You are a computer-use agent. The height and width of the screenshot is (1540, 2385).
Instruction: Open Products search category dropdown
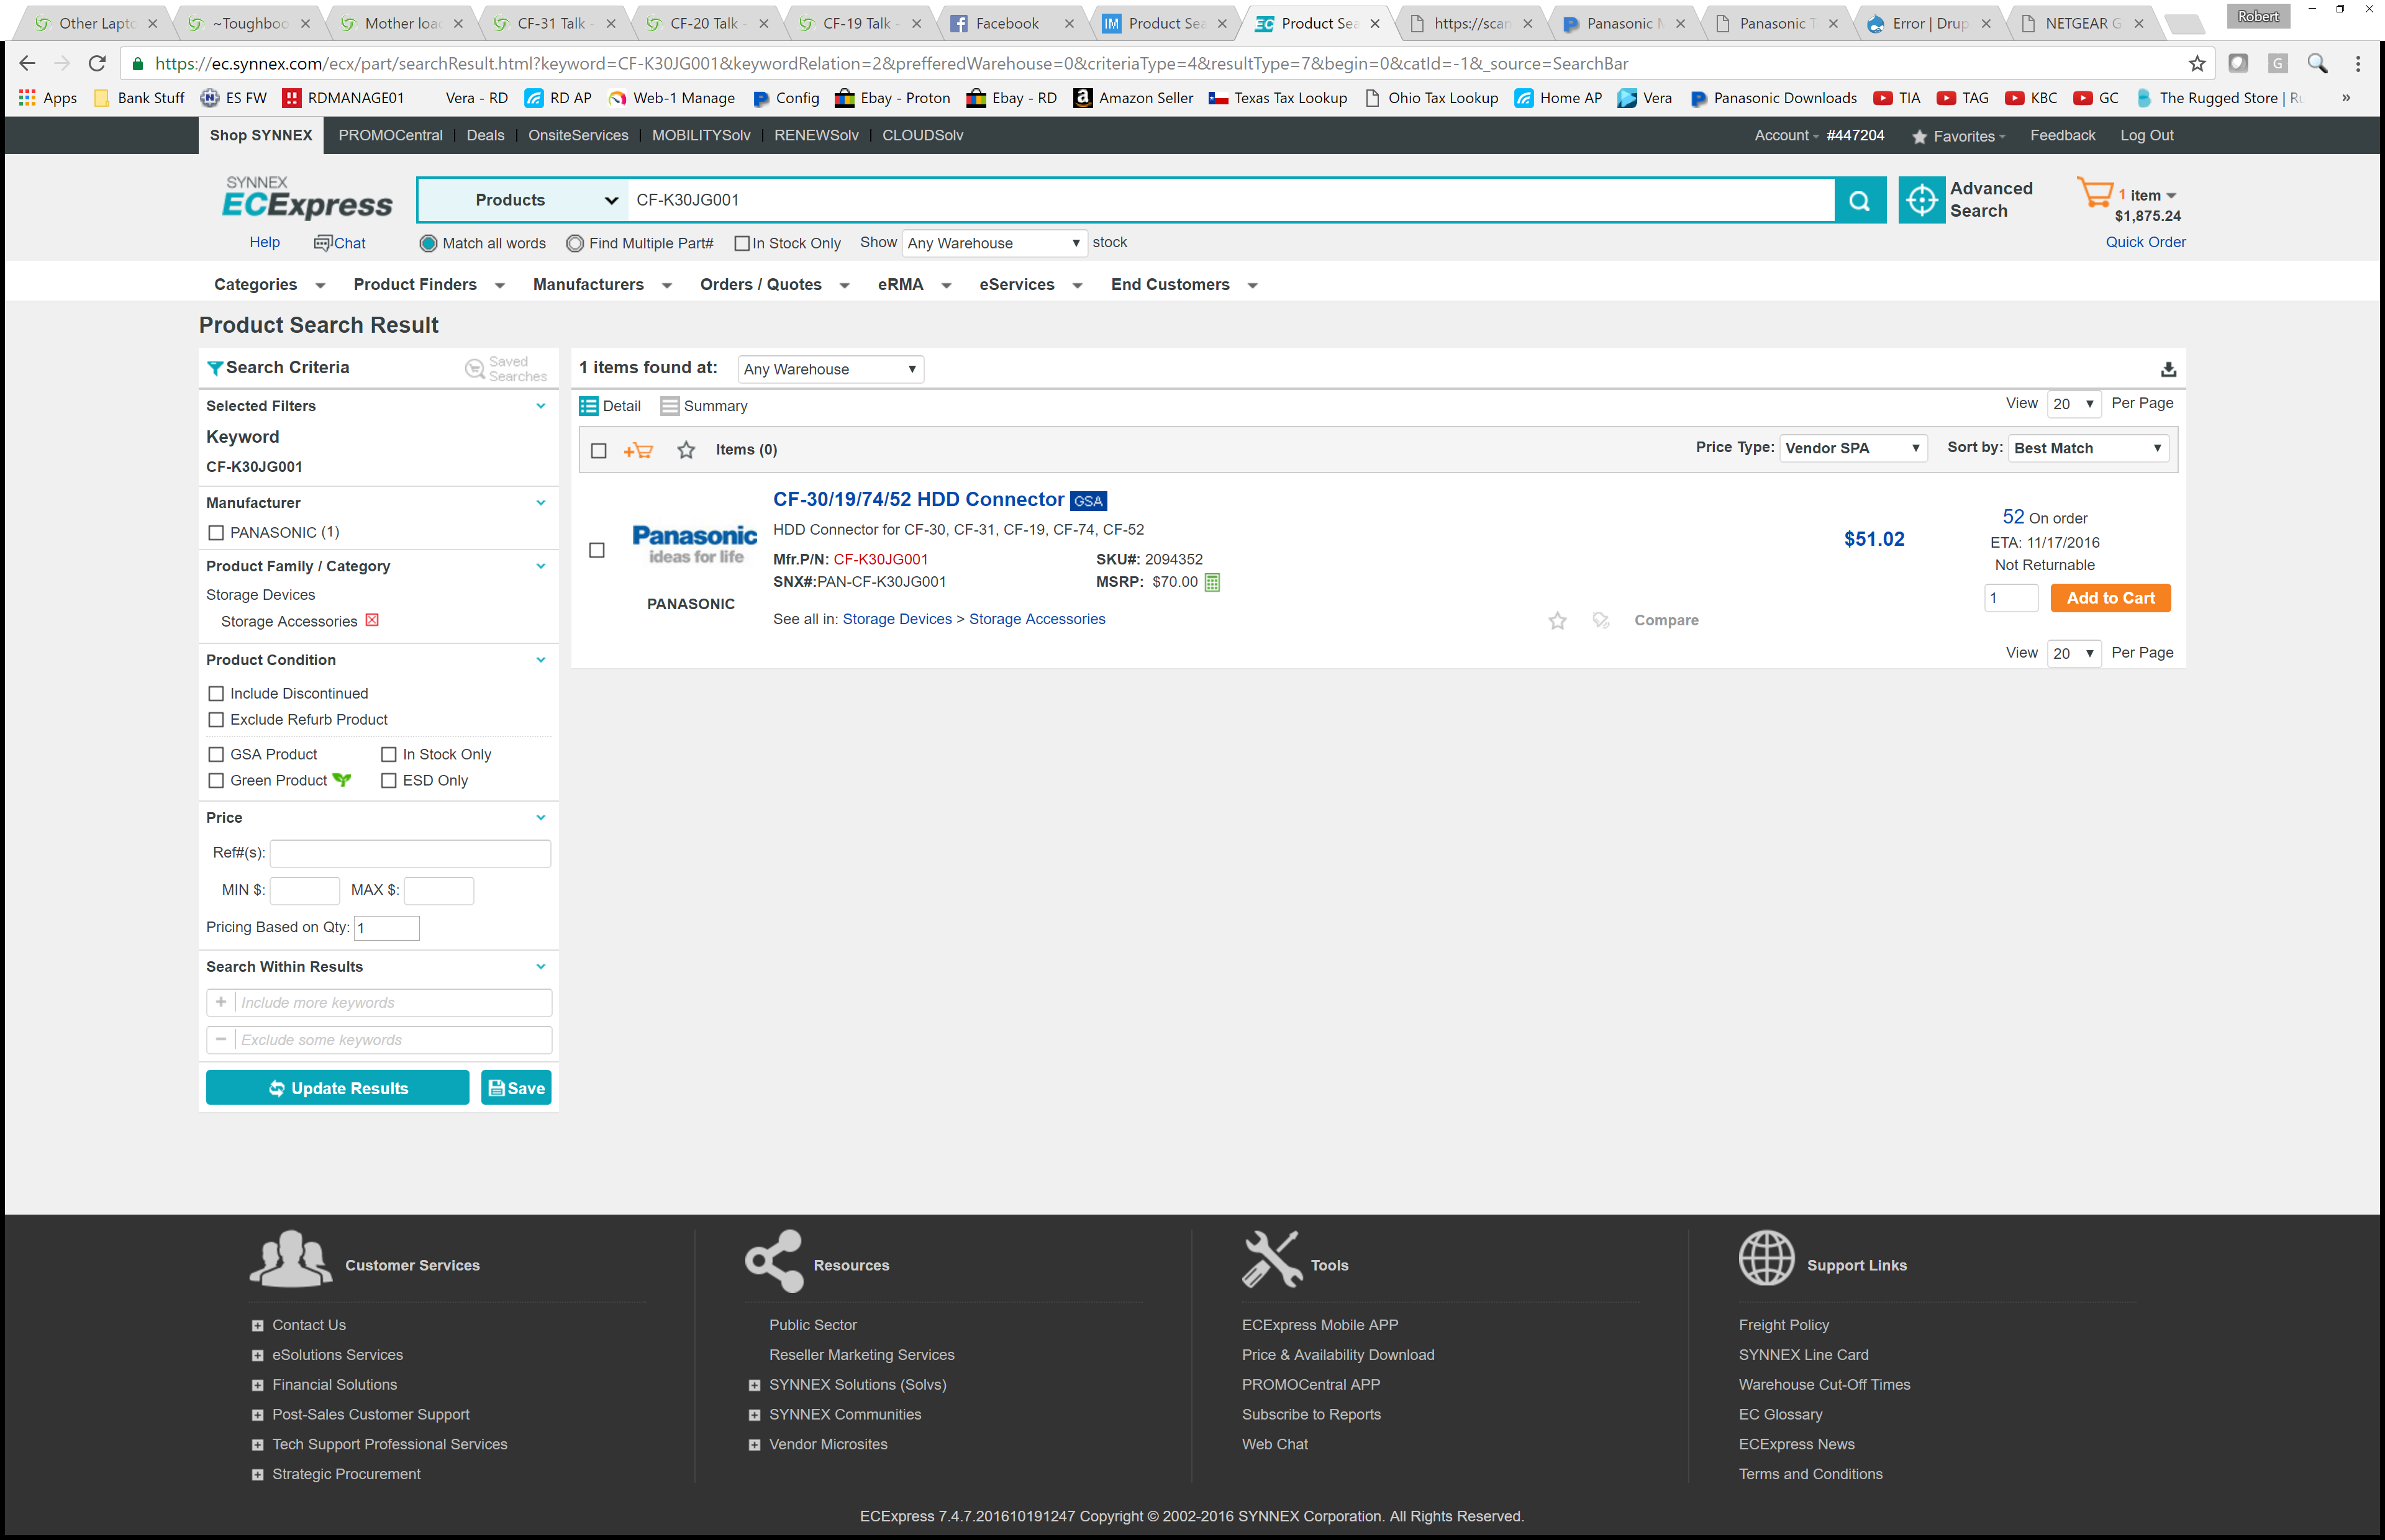523,200
